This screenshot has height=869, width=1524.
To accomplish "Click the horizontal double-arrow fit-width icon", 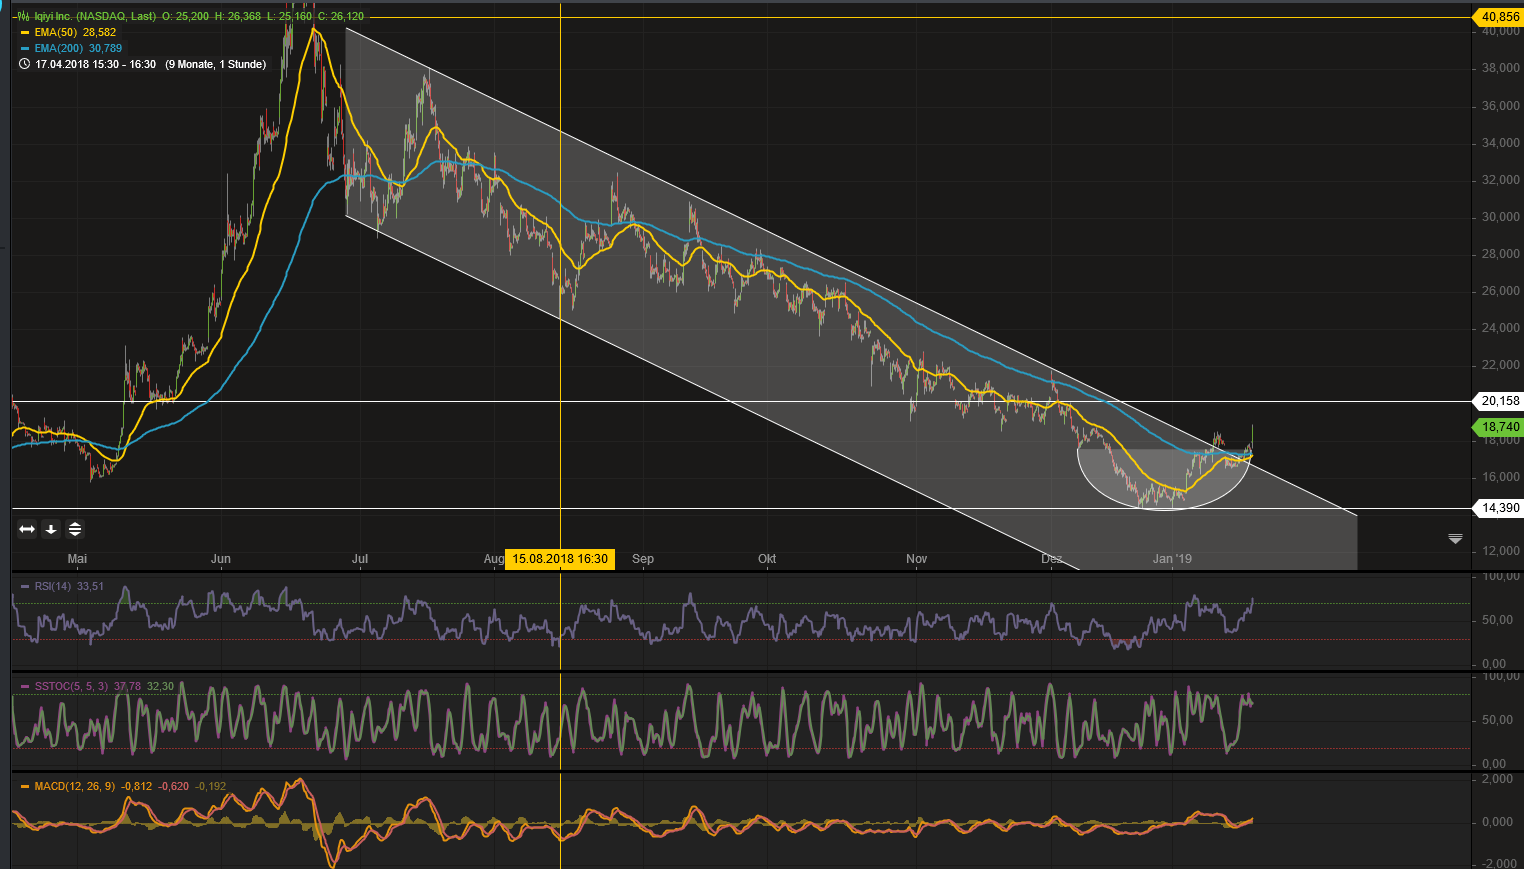I will (x=27, y=529).
